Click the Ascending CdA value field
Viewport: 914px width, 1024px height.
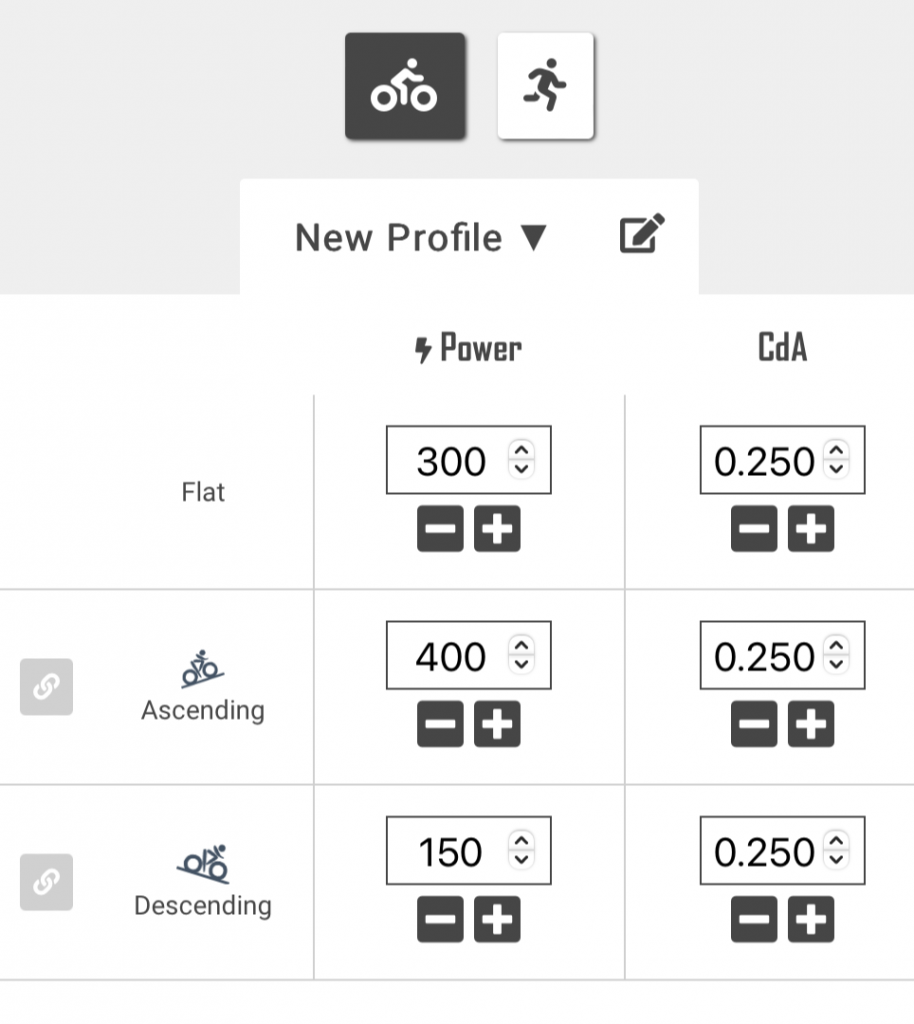click(764, 656)
